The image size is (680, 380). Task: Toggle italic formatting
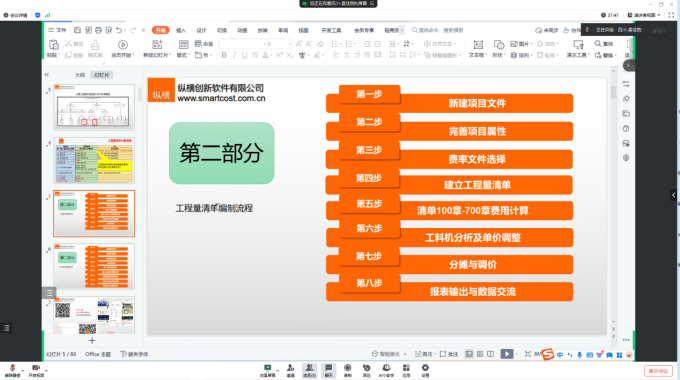point(235,55)
